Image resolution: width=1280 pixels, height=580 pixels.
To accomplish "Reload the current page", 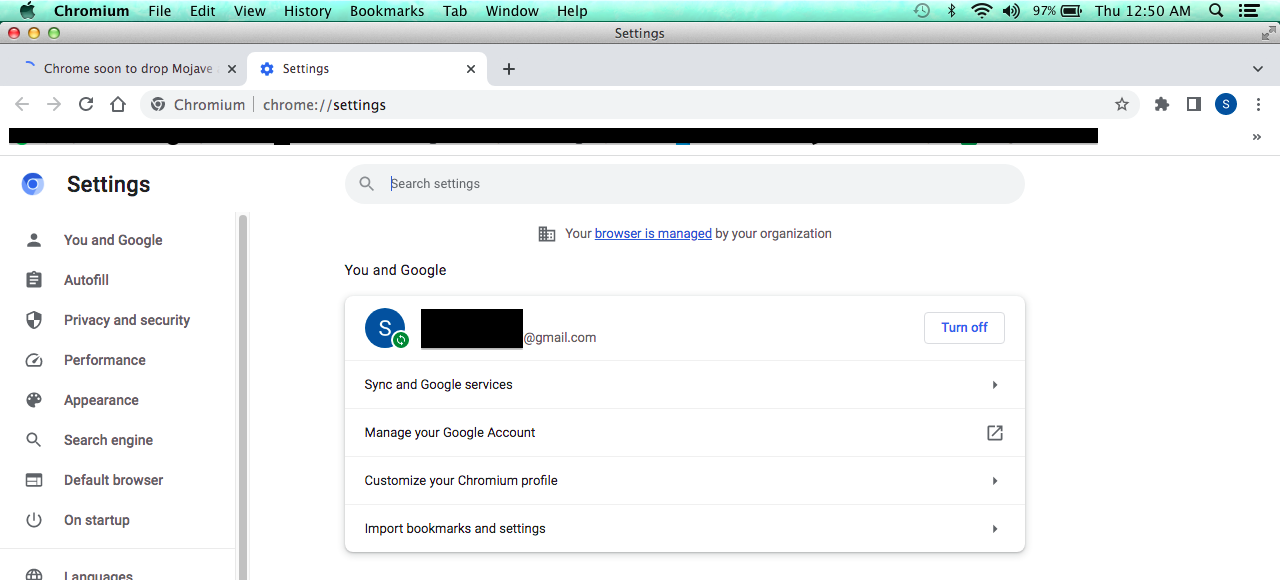I will [86, 104].
